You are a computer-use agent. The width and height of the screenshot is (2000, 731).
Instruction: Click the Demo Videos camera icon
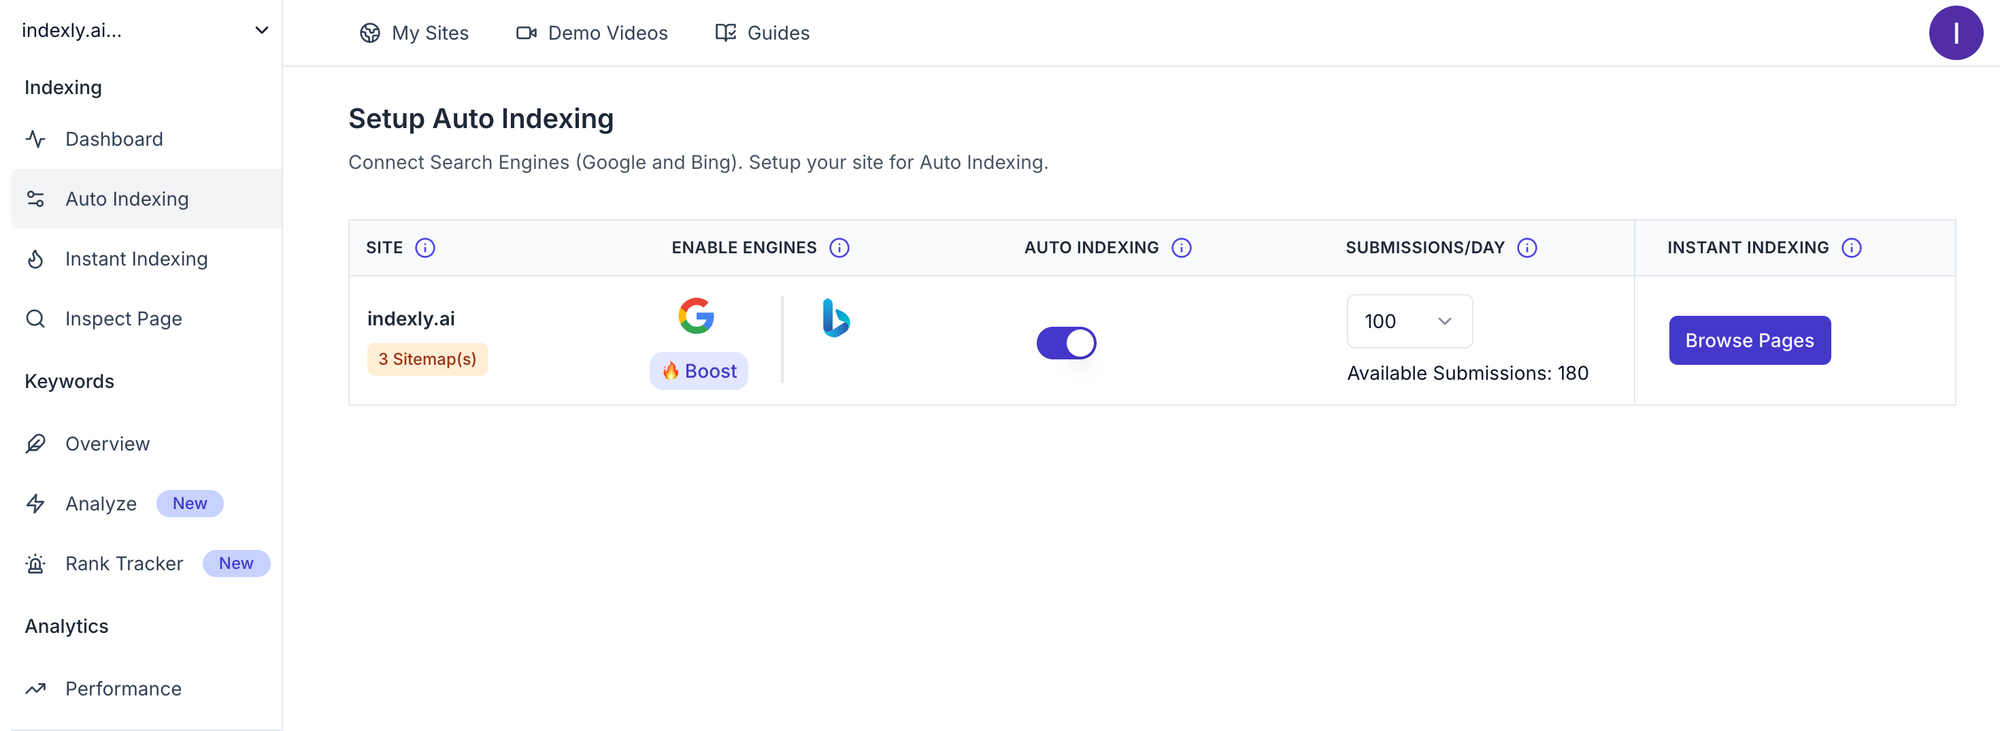click(526, 33)
